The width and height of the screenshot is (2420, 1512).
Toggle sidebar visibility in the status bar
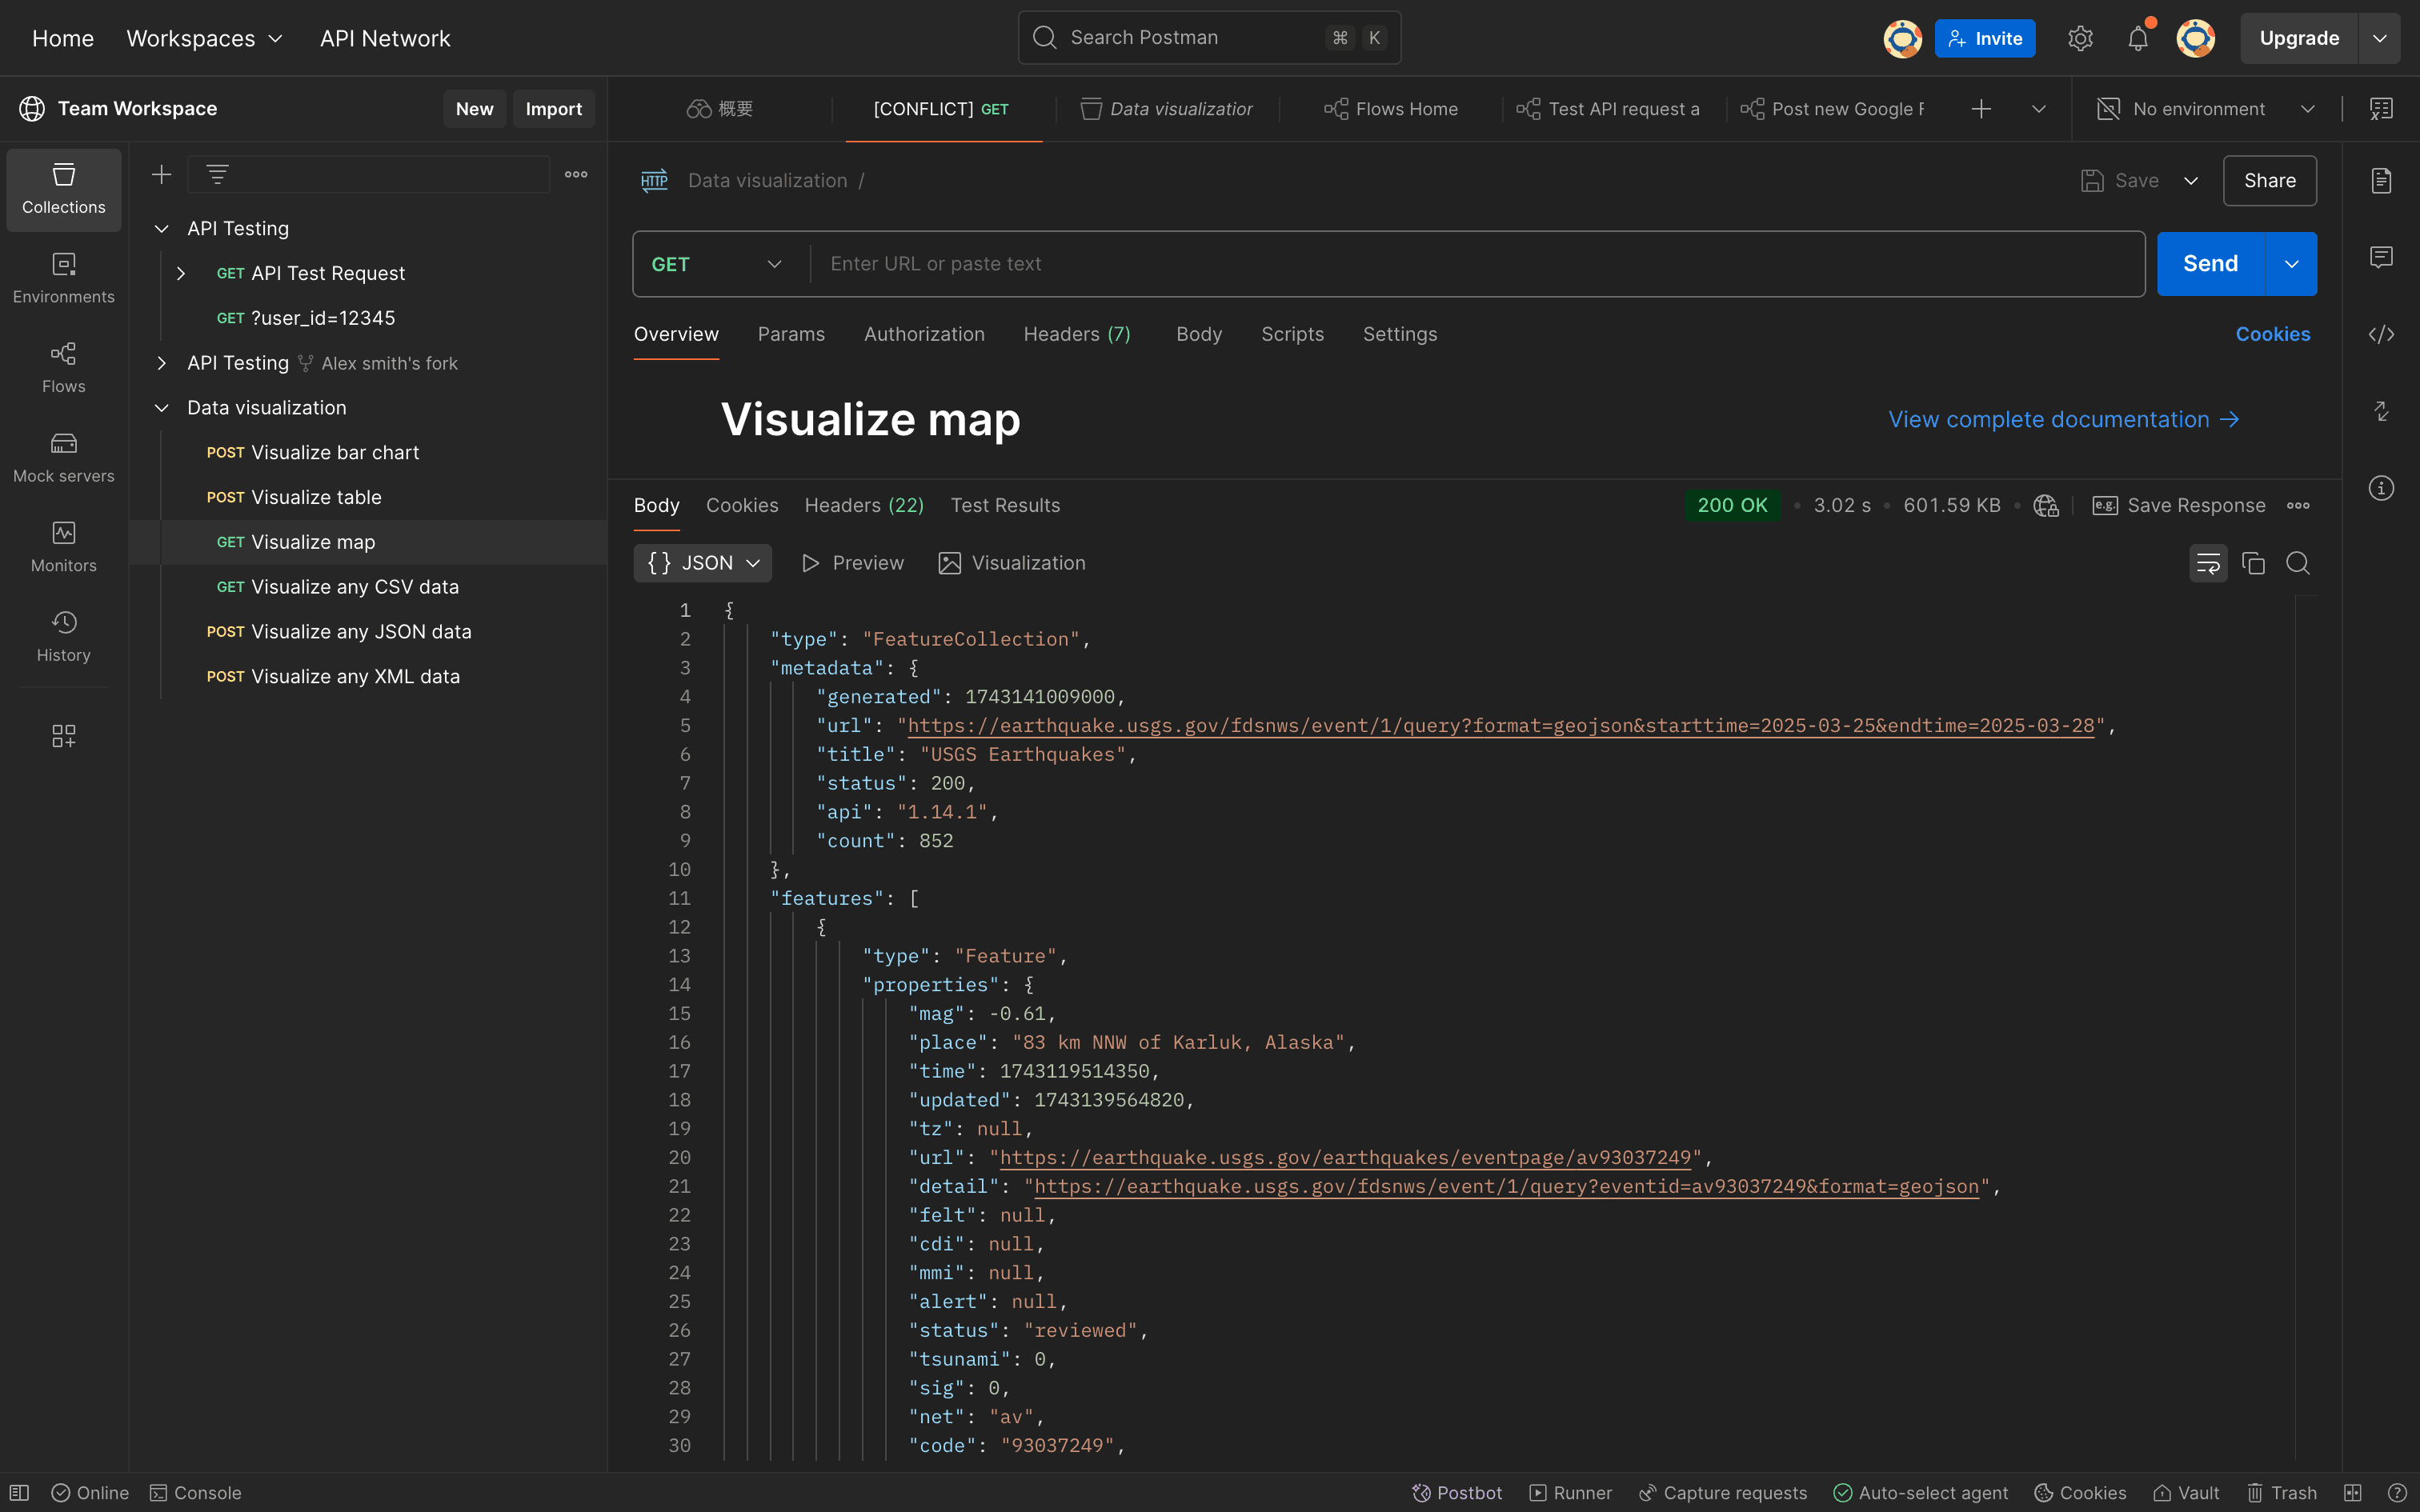19,1492
